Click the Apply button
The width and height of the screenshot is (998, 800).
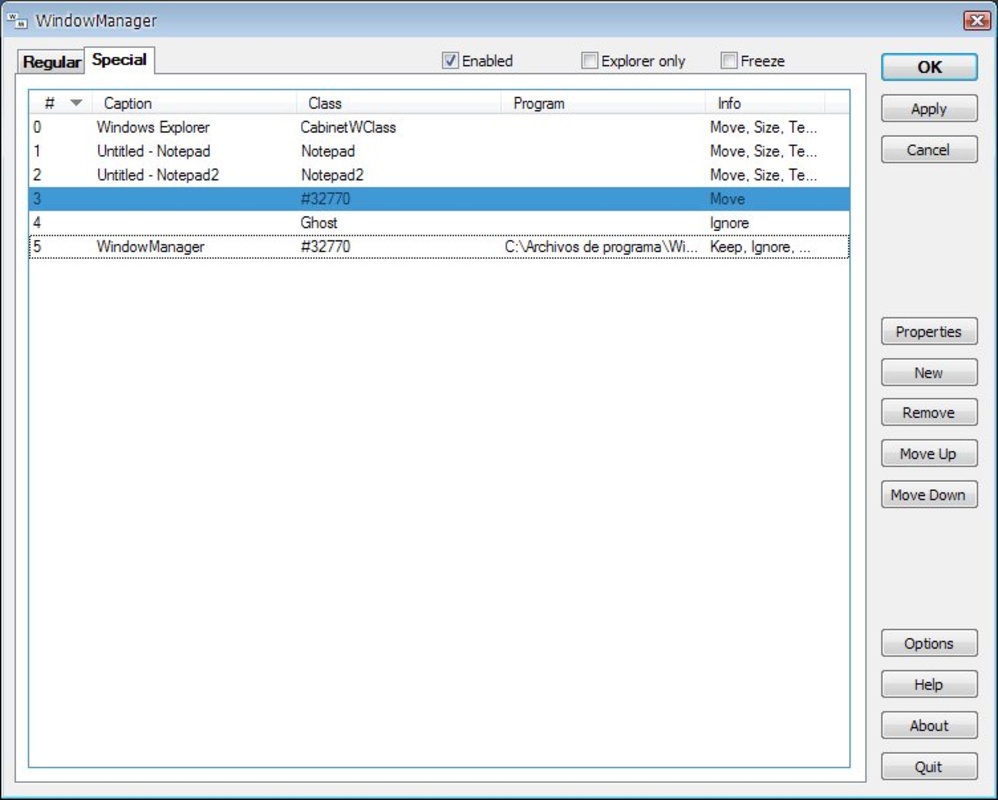928,109
